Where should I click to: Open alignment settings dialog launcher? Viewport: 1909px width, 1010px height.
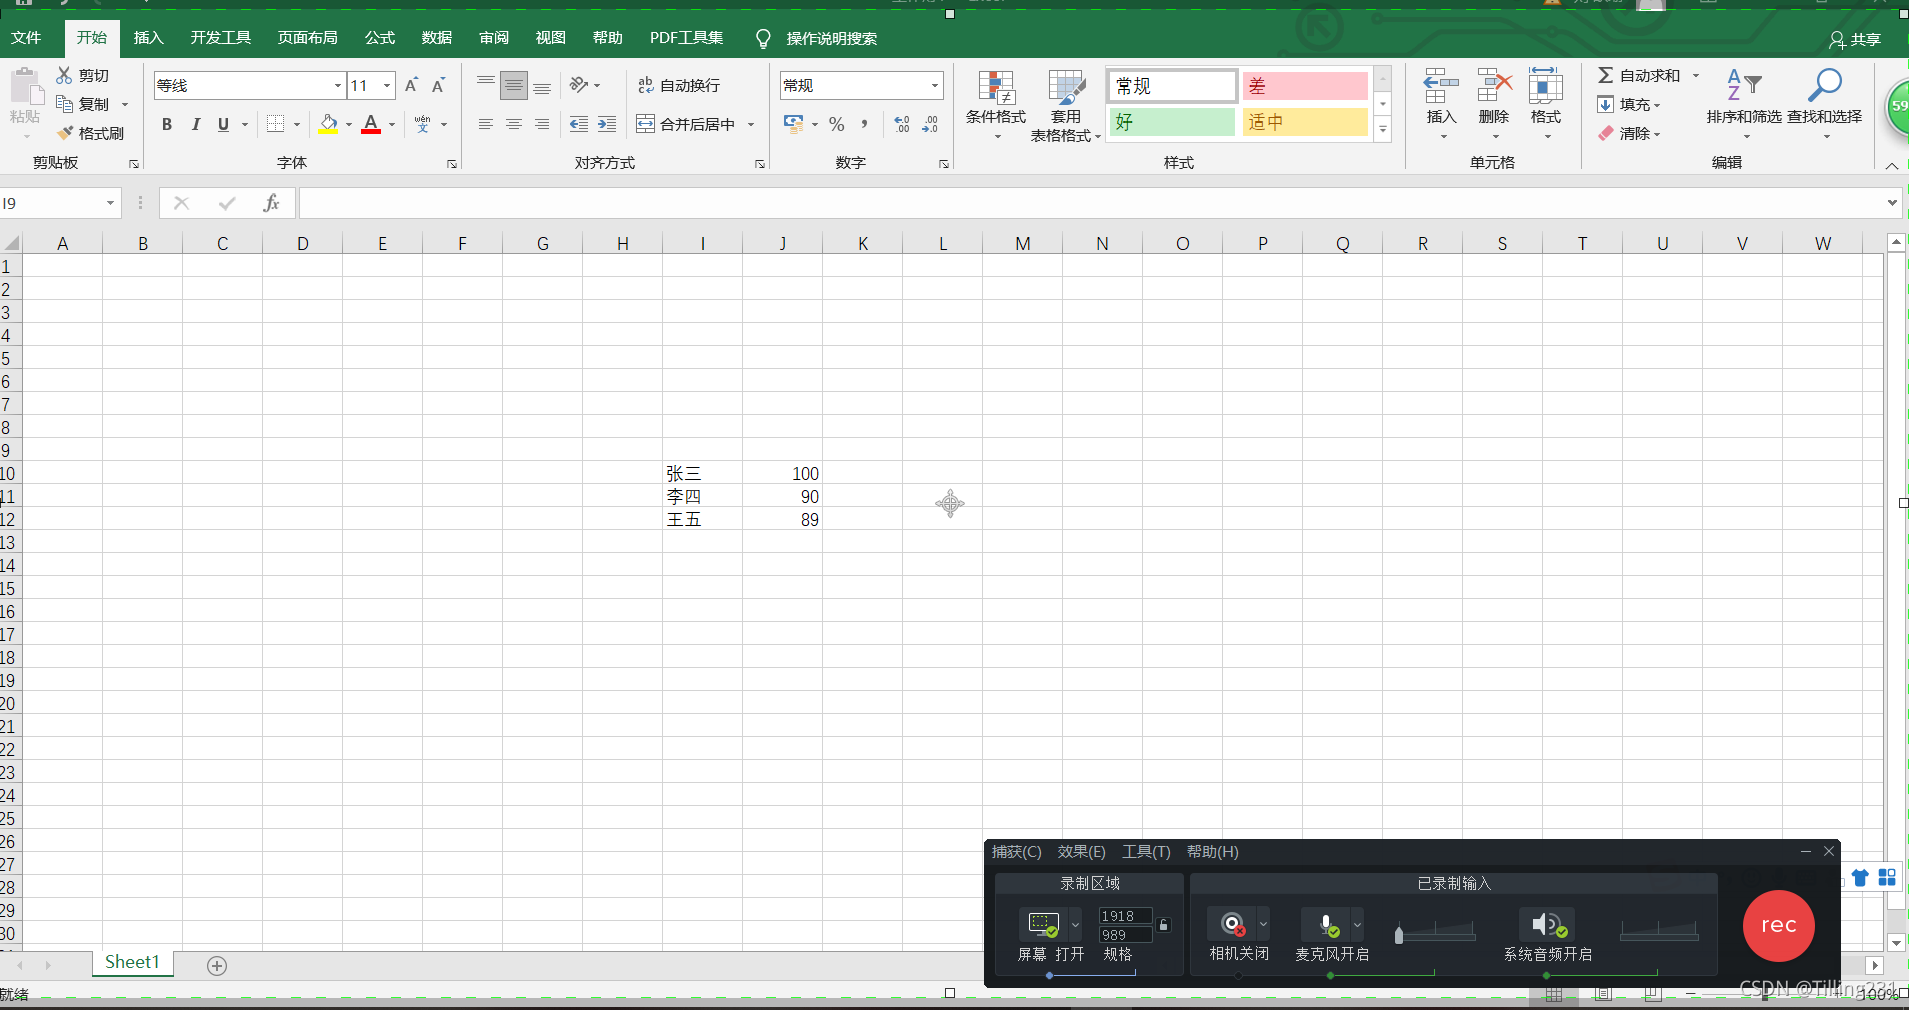click(760, 164)
